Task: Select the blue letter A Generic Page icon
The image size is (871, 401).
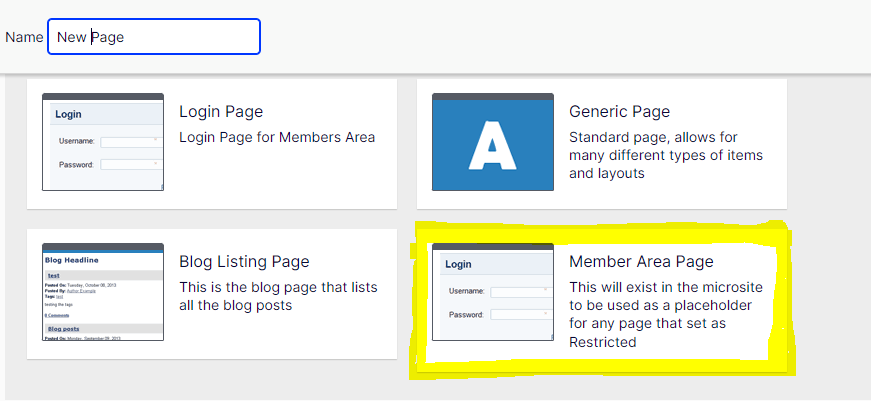Action: click(x=492, y=141)
